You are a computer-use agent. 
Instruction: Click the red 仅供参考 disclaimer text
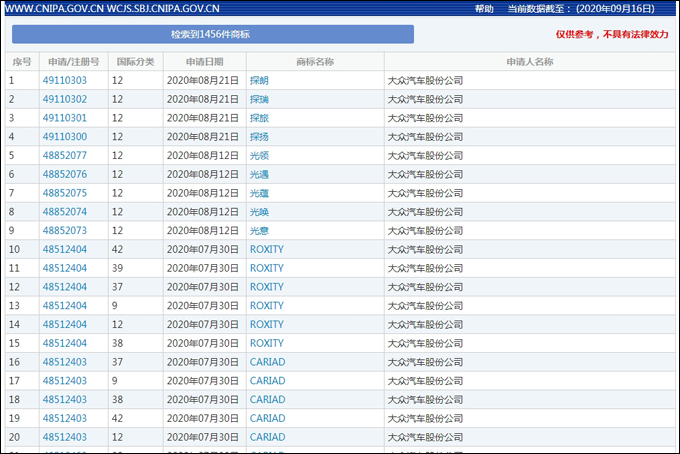(x=612, y=34)
